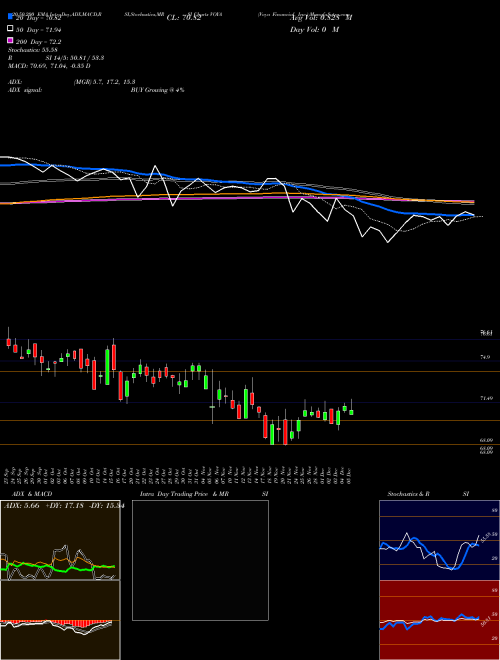500x660 pixels.
Task: Click the 'Avg Vol: 0.328 M' label
Action: 321,18
